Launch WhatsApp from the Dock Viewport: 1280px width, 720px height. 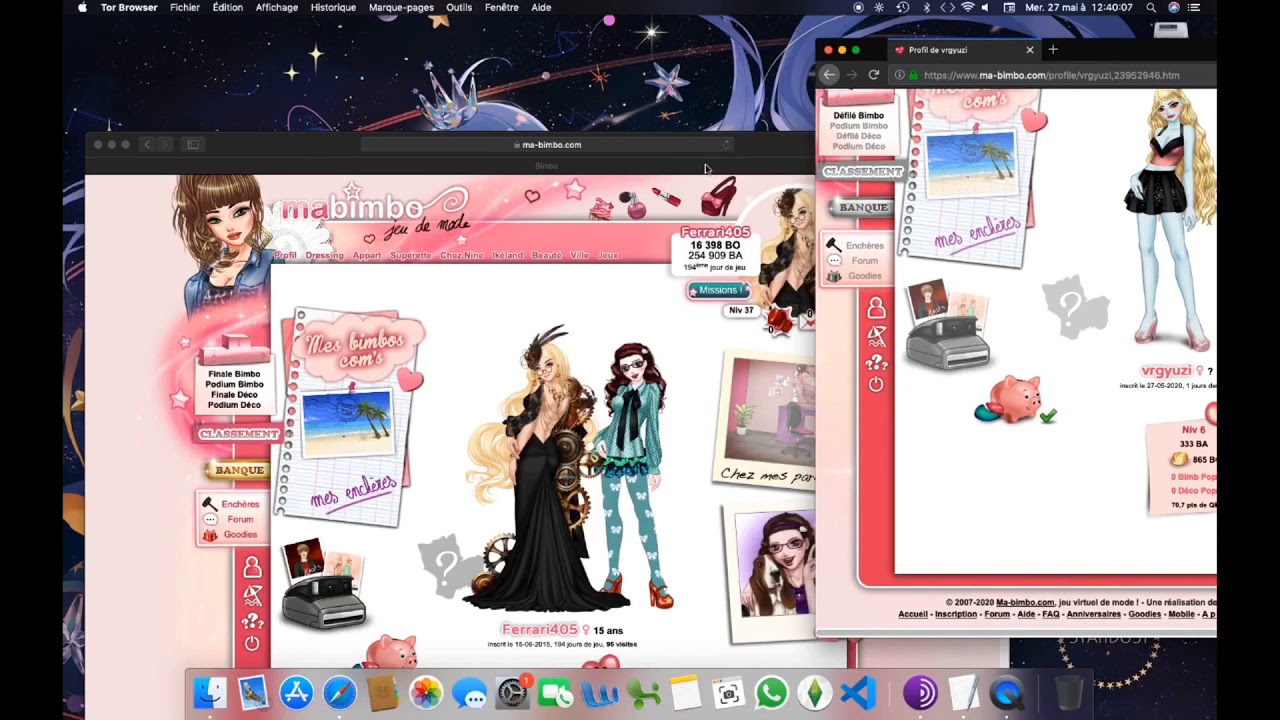click(x=771, y=693)
